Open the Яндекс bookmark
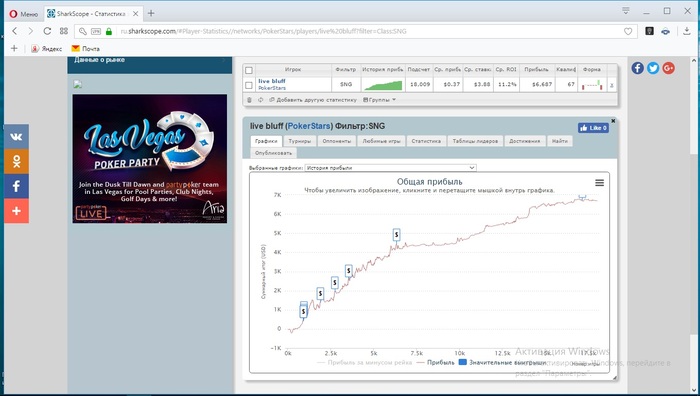 click(x=46, y=49)
